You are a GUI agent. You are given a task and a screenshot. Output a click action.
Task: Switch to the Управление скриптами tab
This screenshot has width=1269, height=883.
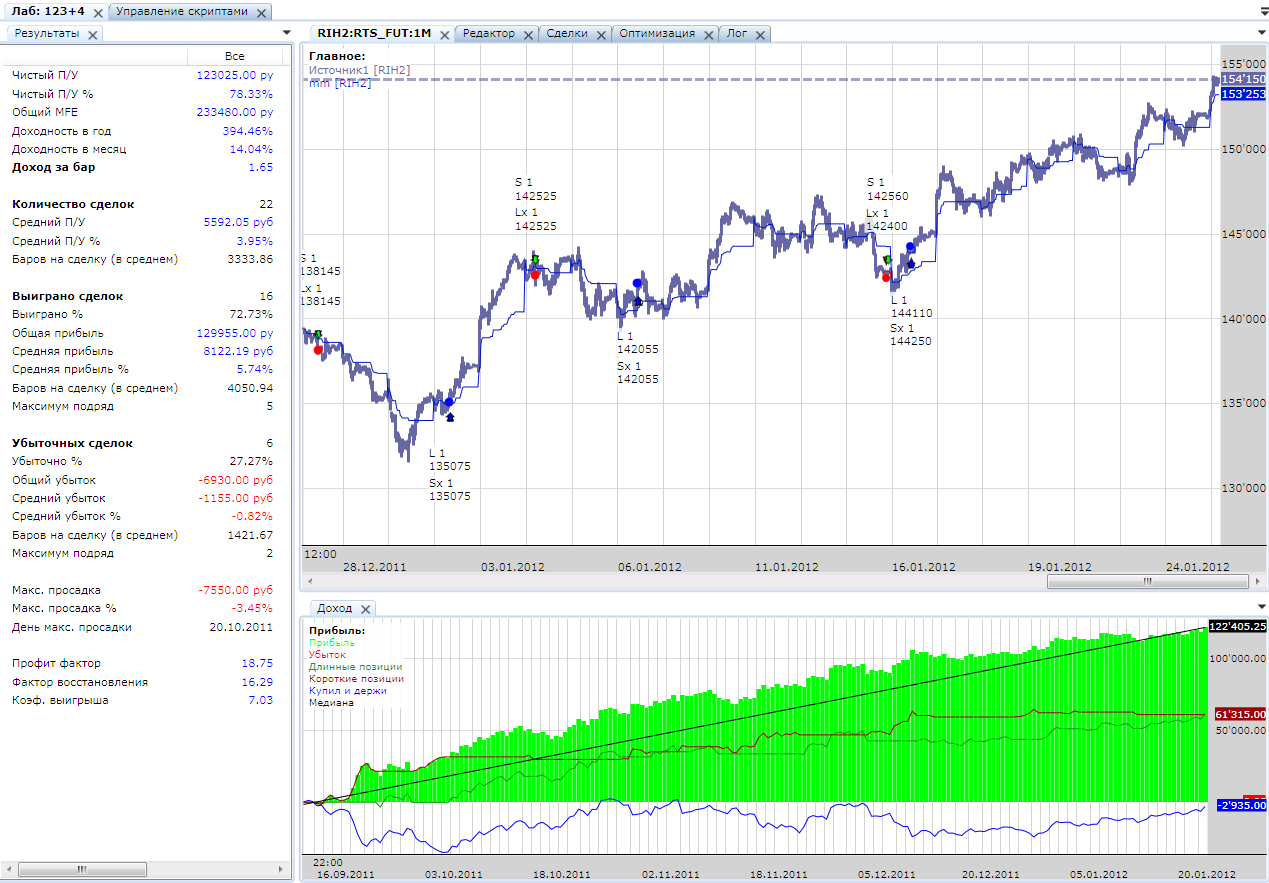coord(180,12)
